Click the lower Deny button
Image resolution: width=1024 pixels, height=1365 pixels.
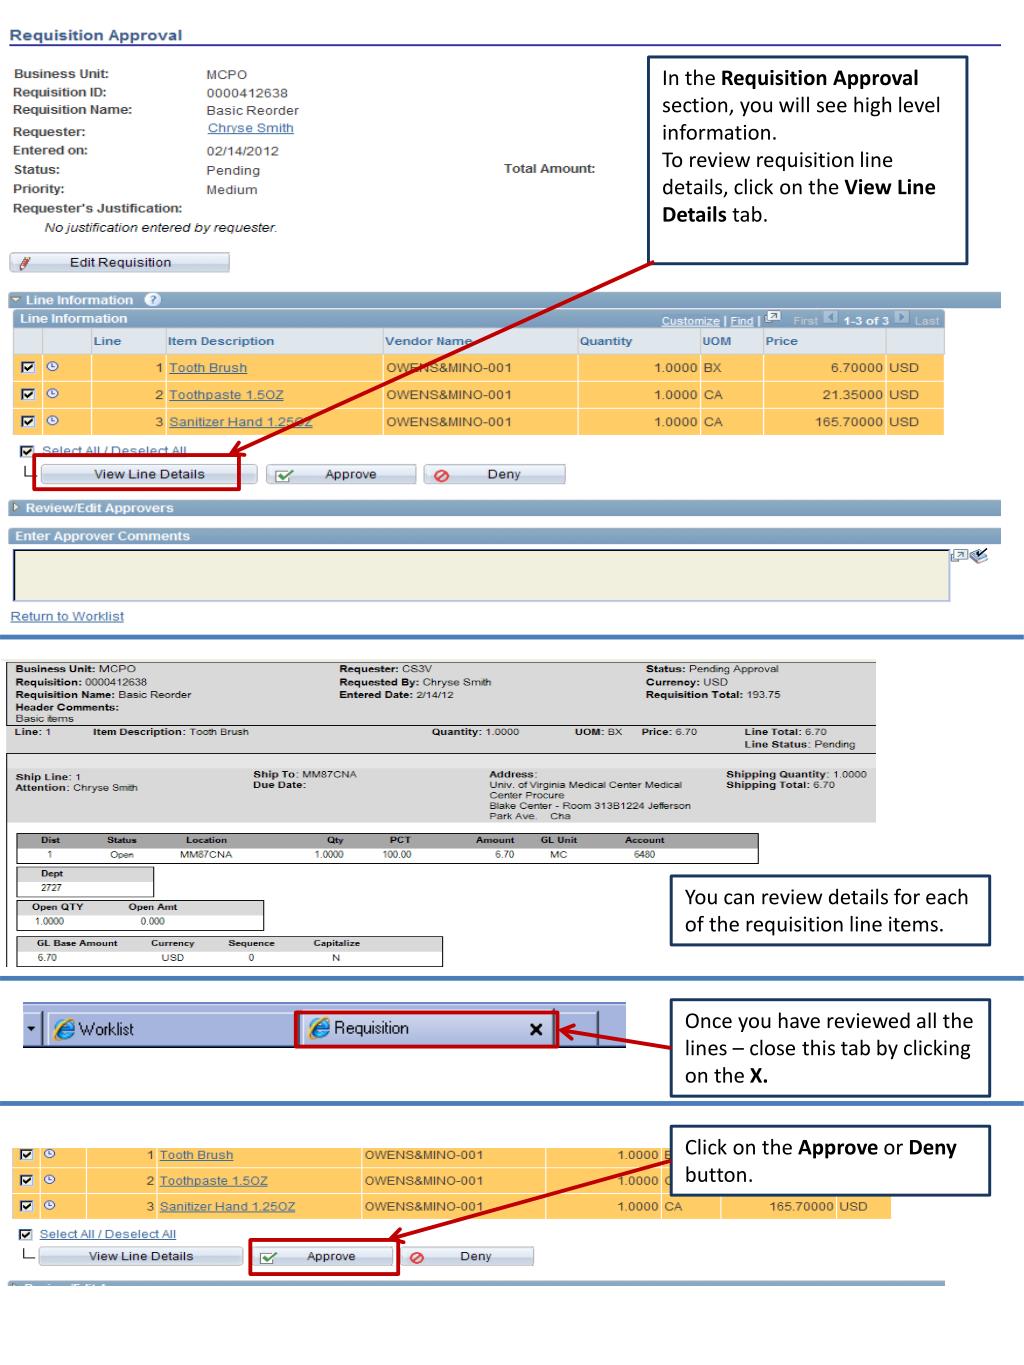coord(466,1256)
